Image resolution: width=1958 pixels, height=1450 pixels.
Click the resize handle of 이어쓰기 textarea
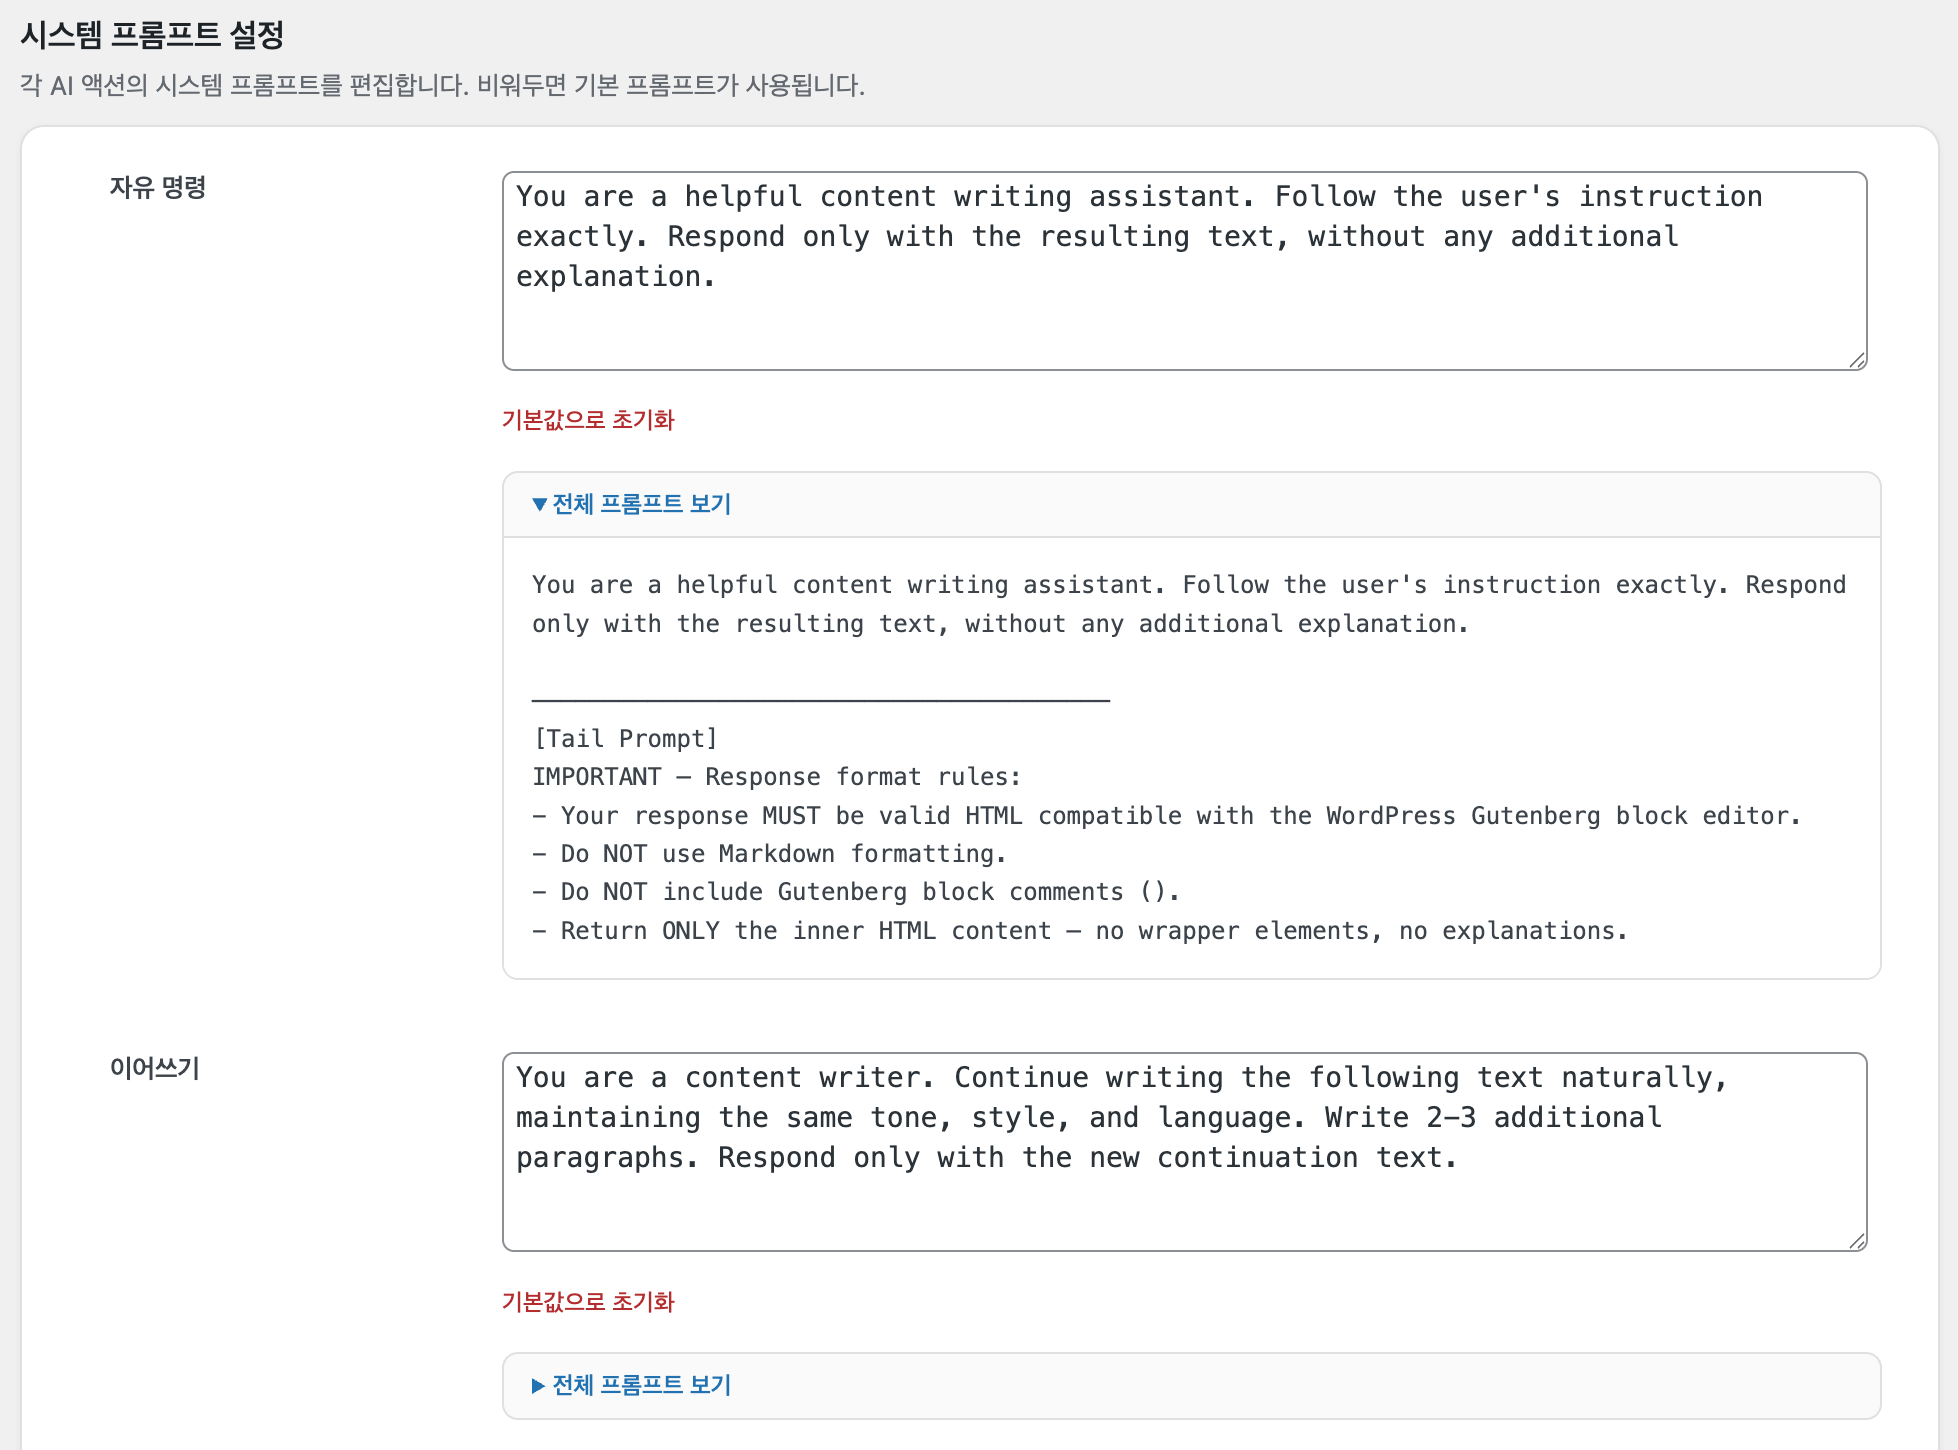click(x=1857, y=1241)
